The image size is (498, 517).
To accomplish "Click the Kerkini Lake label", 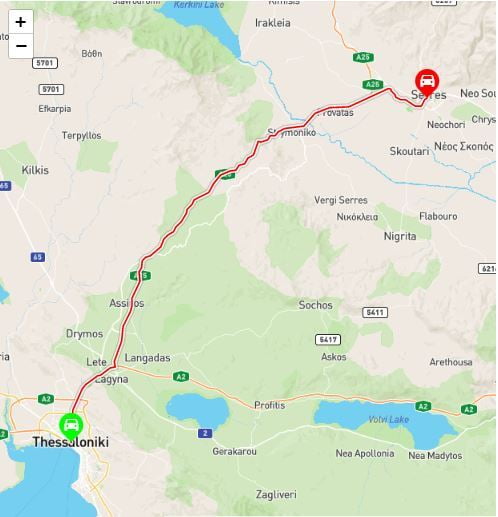I will pos(199,4).
